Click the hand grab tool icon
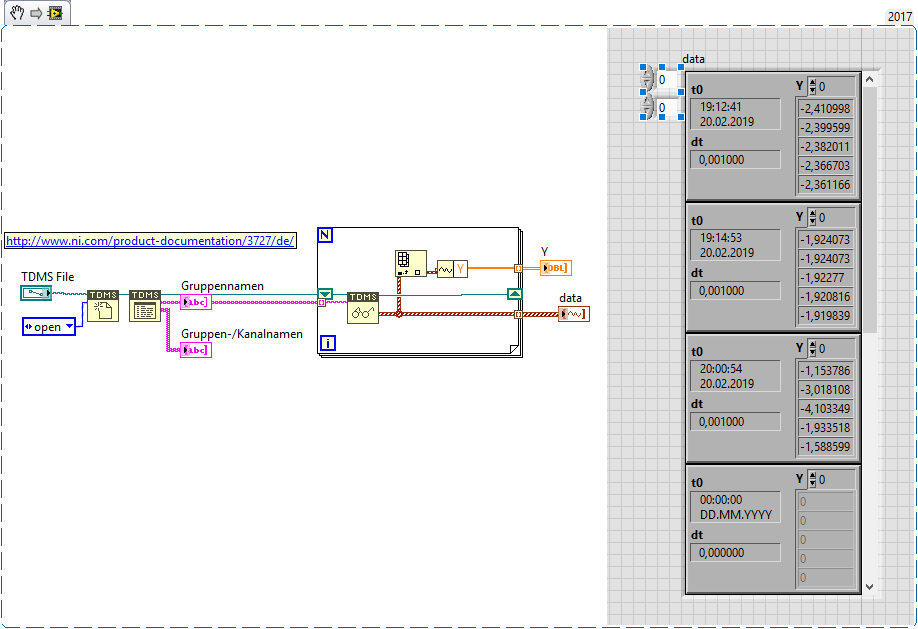 [17, 12]
